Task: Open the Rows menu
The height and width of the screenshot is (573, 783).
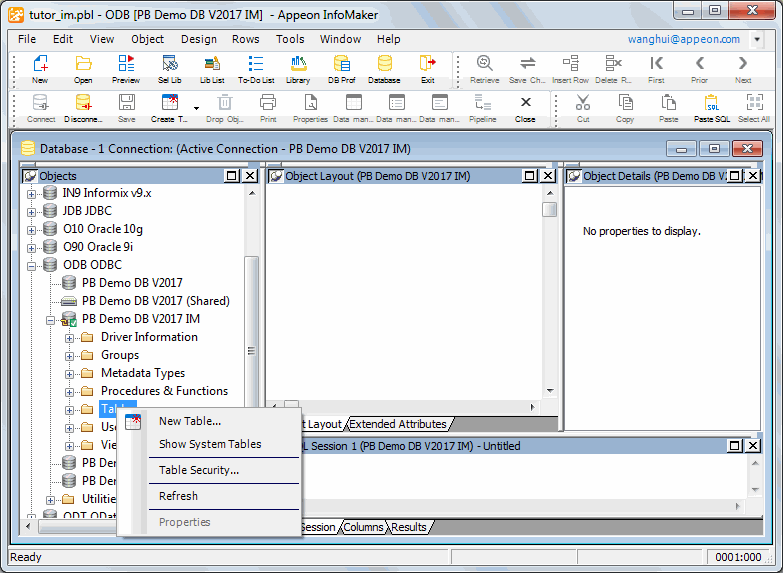Action: pyautogui.click(x=245, y=39)
